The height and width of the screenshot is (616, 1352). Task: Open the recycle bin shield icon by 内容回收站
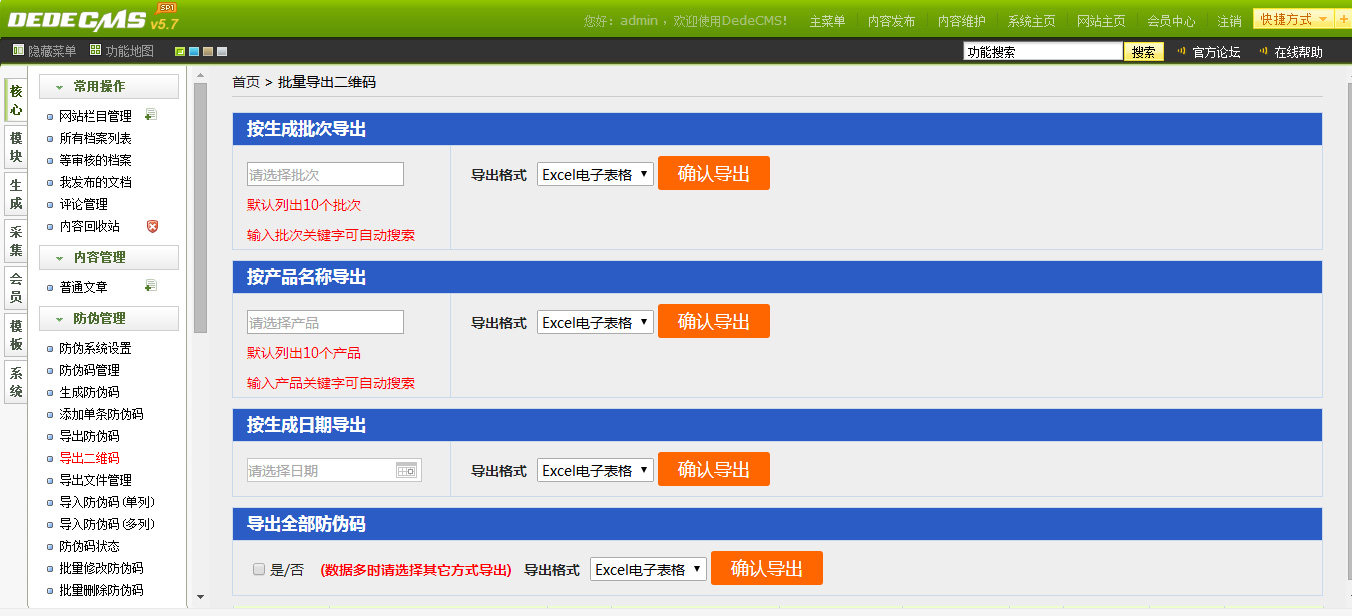click(152, 226)
